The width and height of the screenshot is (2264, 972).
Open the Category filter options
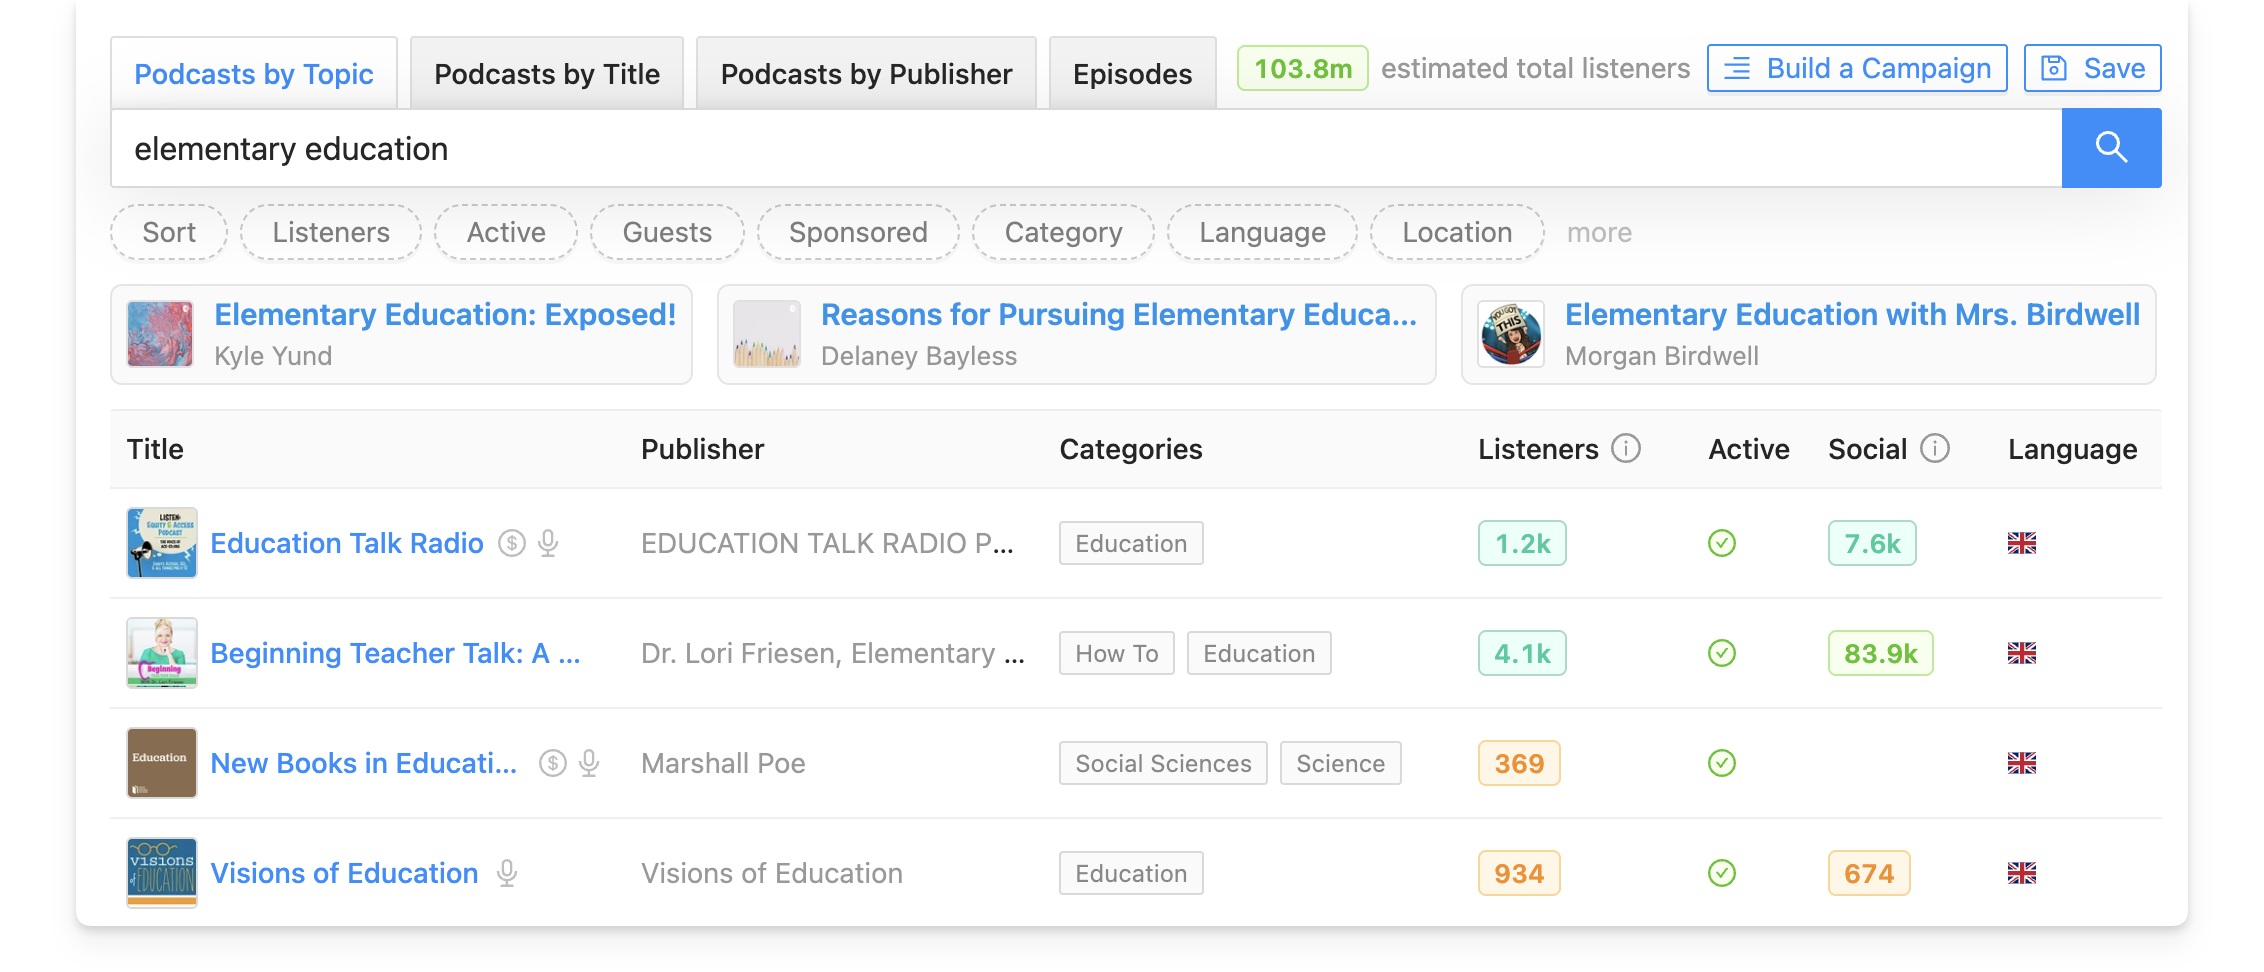click(1063, 232)
